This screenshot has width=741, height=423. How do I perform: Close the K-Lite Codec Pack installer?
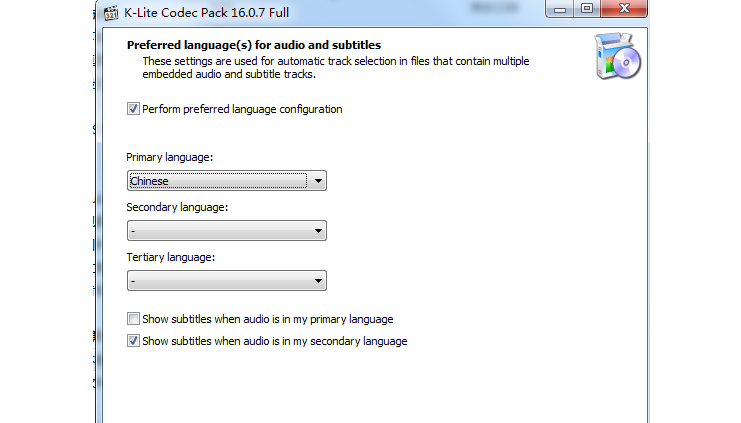tap(624, 9)
